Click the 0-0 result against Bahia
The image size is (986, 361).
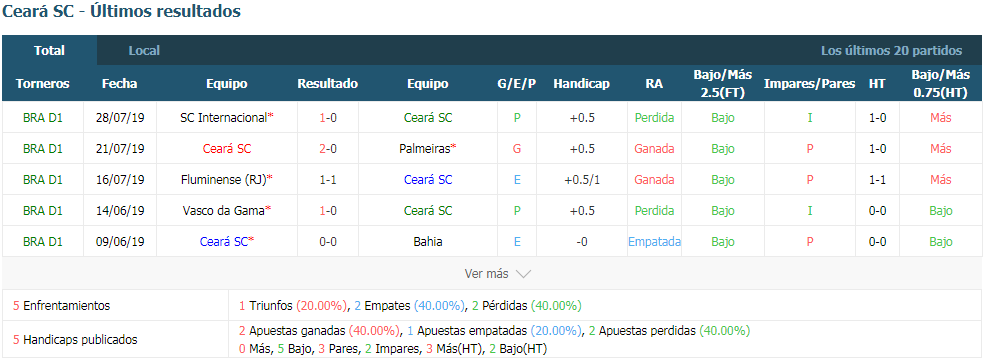click(328, 242)
